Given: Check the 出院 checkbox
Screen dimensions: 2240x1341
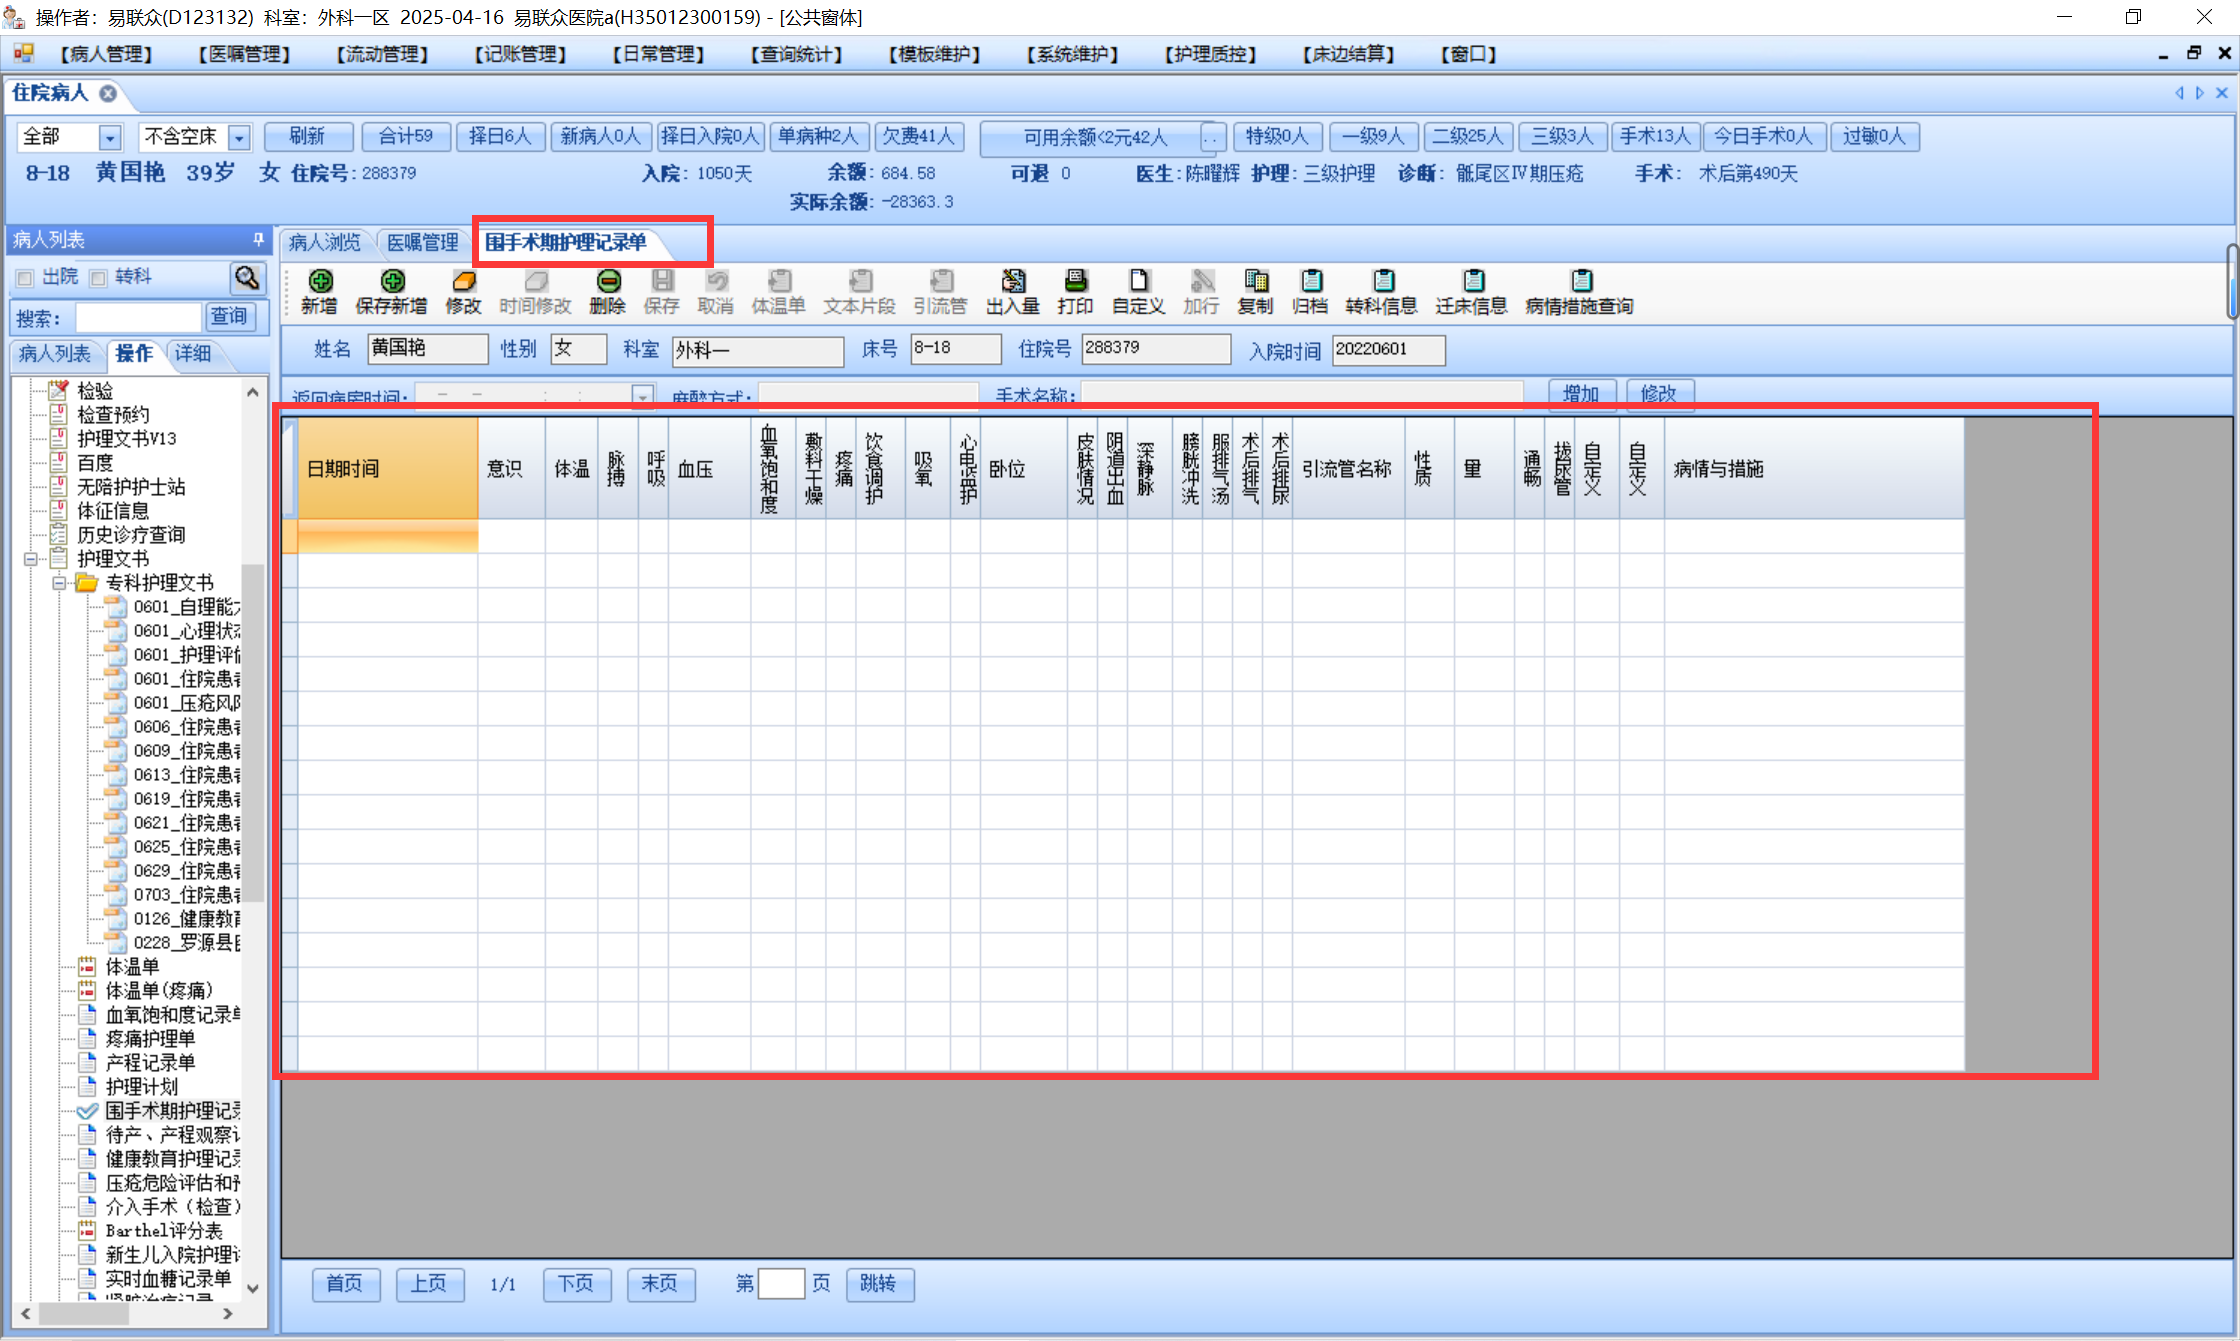Looking at the screenshot, I should click(26, 278).
